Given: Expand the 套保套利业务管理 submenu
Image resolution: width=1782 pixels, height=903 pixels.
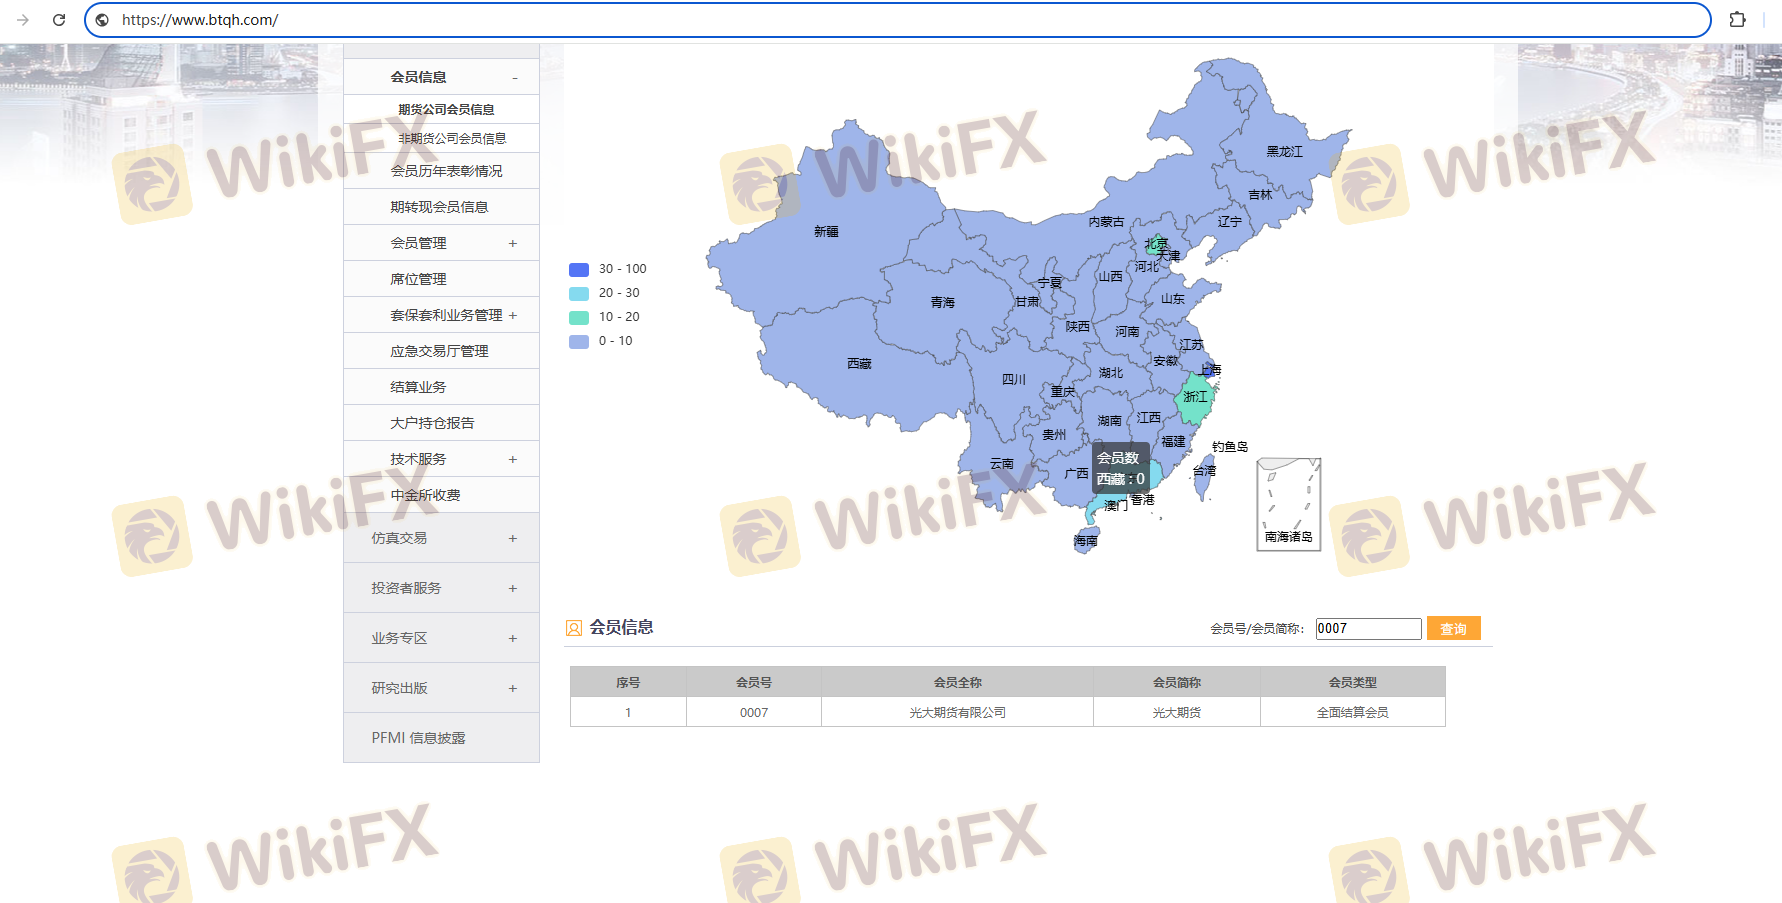Looking at the screenshot, I should (x=513, y=315).
